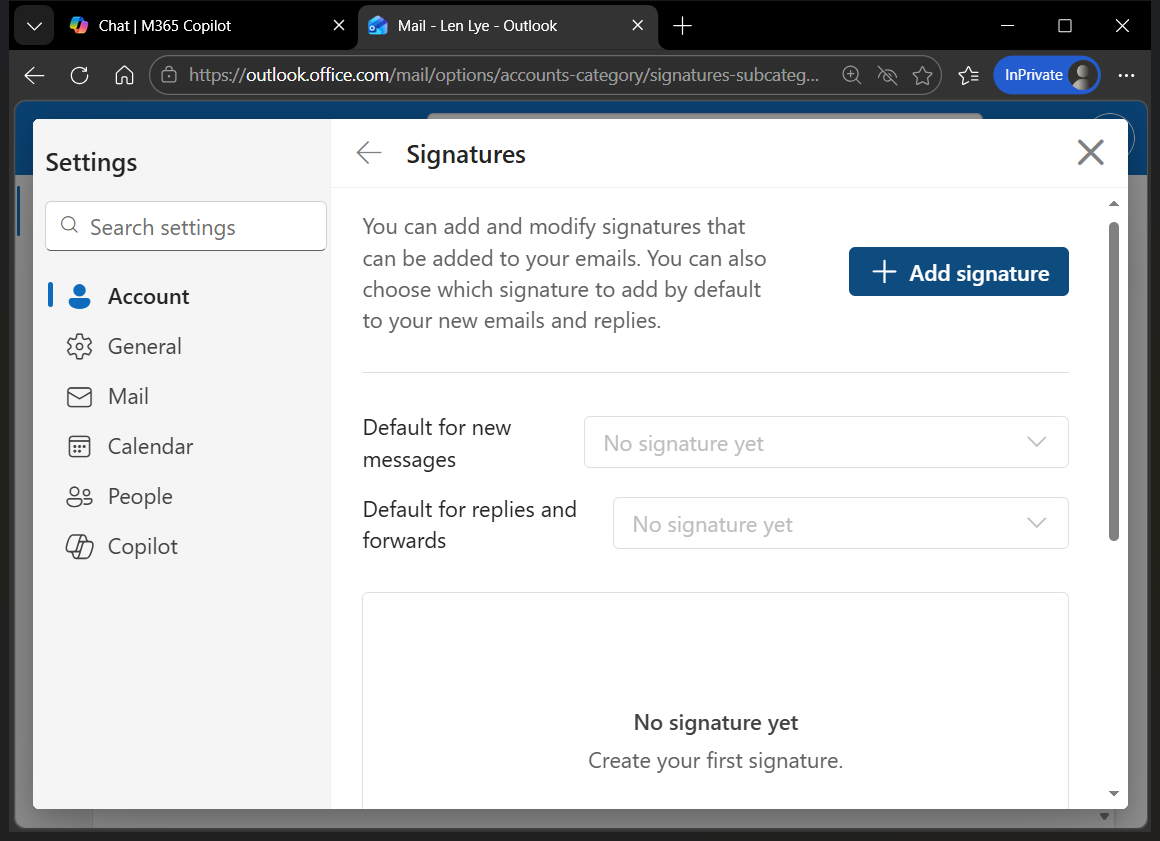
Task: Switch to the 'Mail - Len Lye - Outlook' tab
Action: coord(490,25)
